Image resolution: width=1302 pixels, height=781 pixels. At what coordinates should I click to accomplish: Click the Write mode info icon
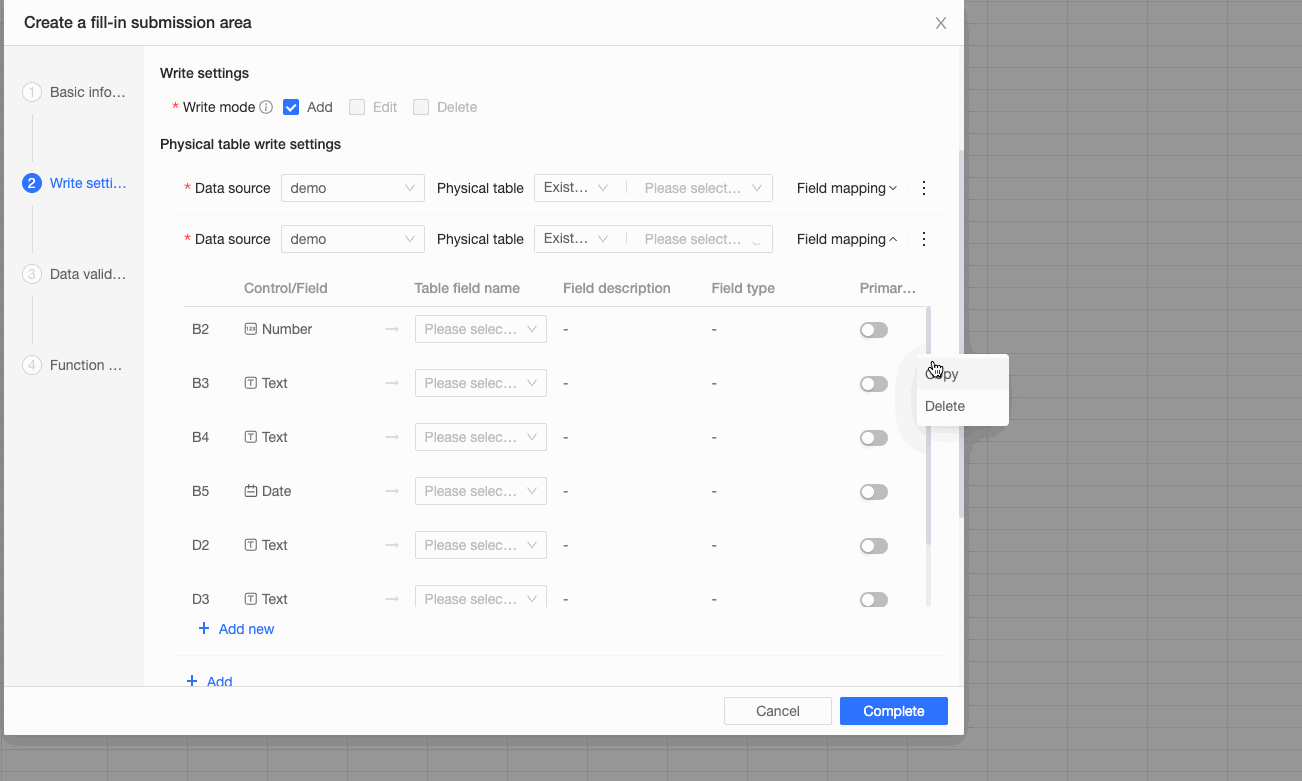[266, 107]
